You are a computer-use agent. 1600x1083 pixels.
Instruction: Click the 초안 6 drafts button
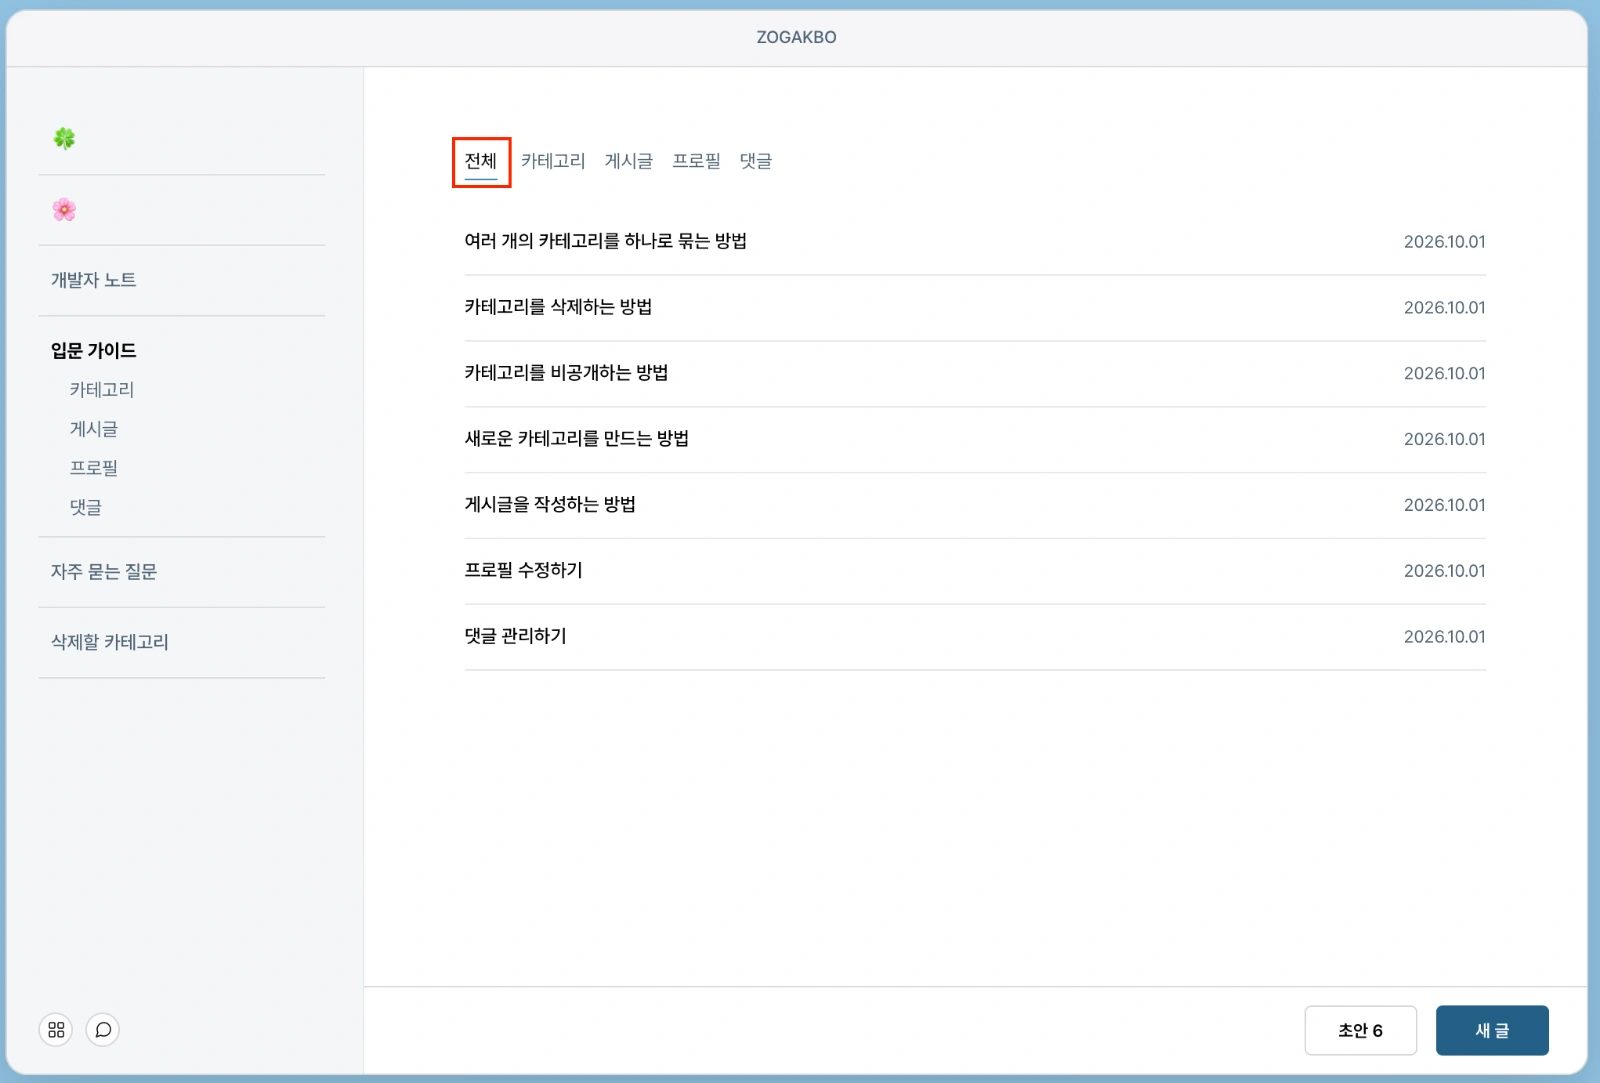[x=1360, y=1030]
